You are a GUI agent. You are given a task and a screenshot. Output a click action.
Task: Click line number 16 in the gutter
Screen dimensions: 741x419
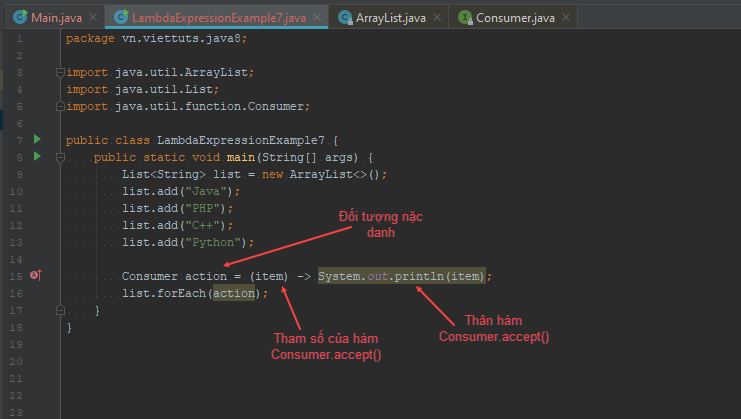coord(16,293)
